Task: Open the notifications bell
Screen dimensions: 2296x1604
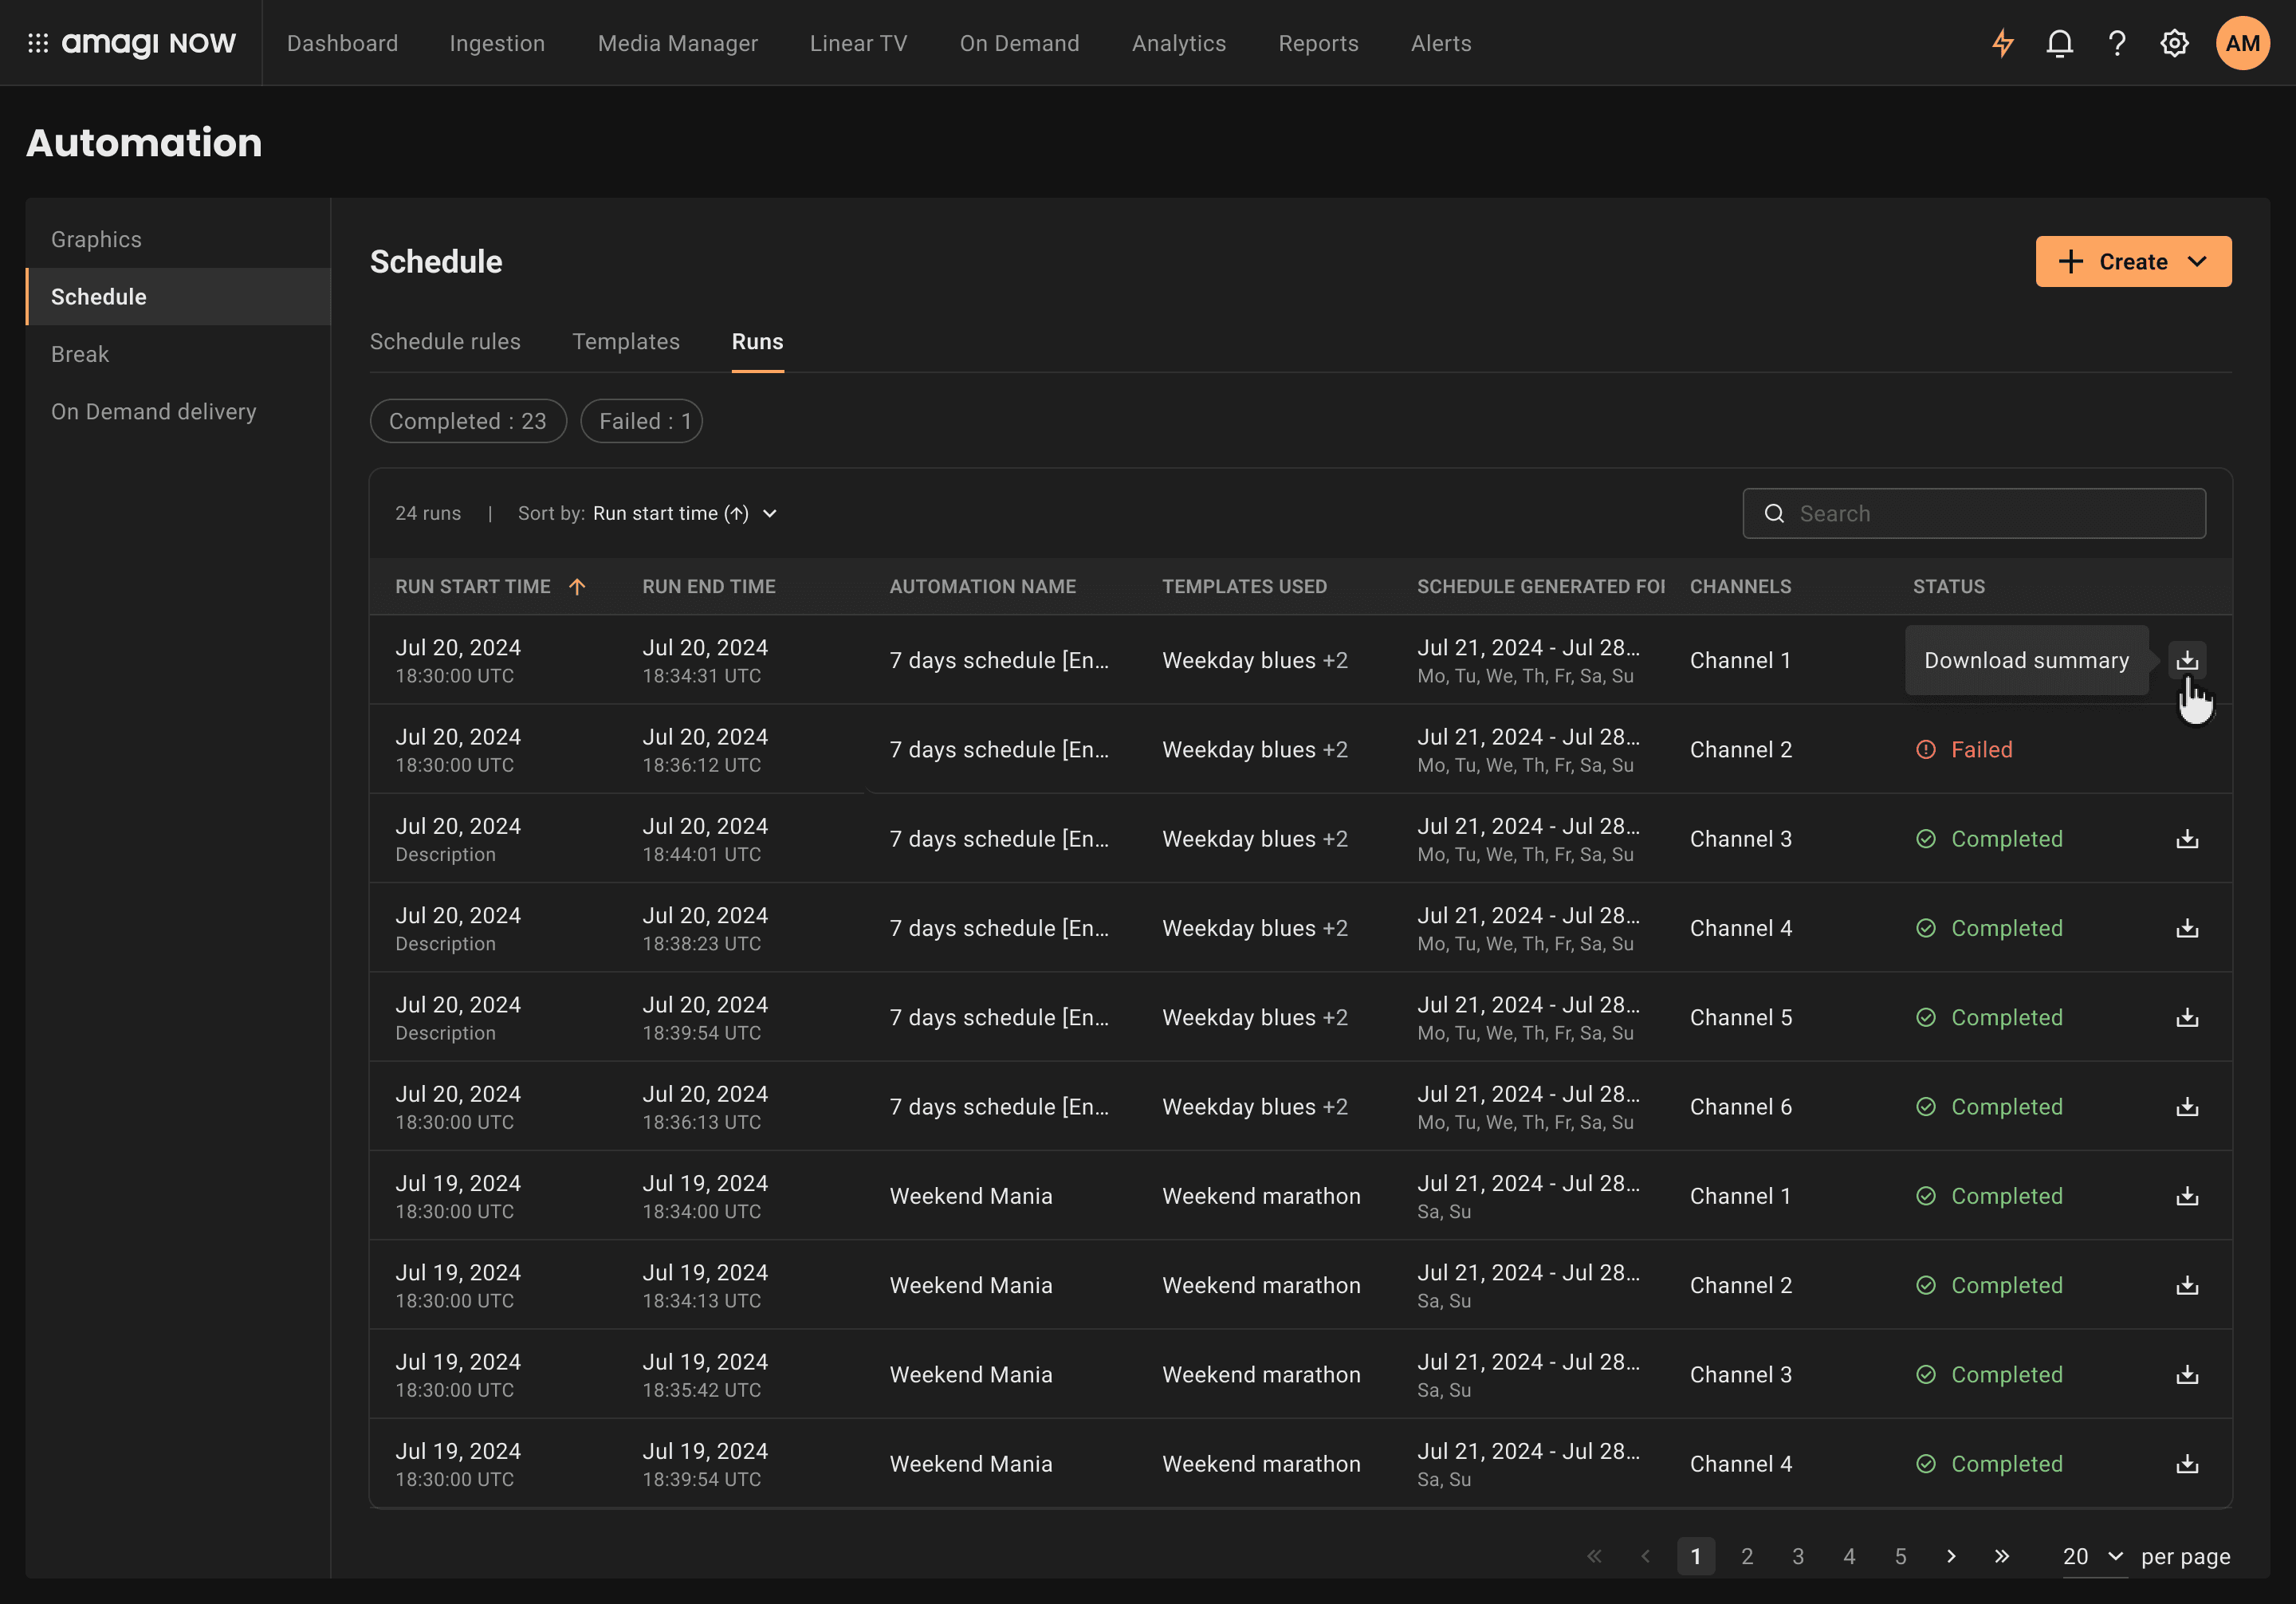Action: [2059, 43]
